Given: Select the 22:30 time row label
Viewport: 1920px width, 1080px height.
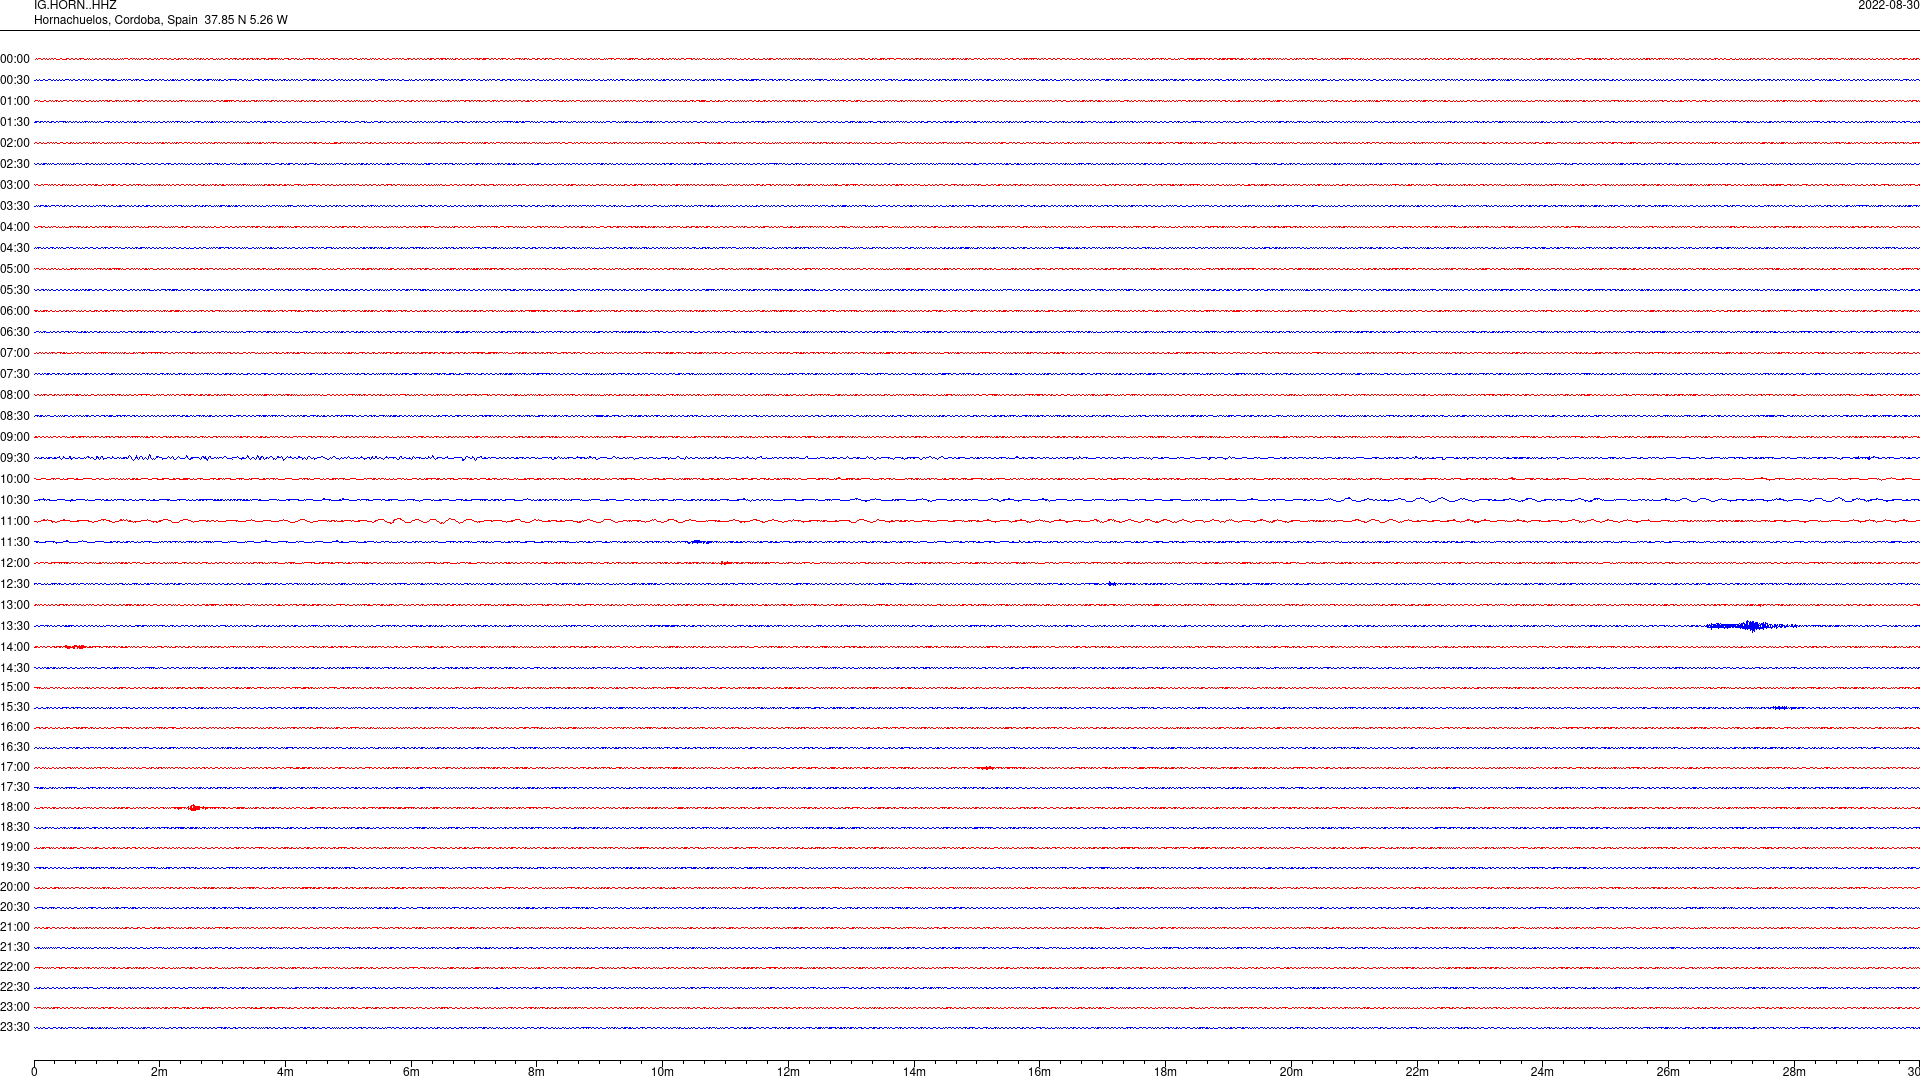Looking at the screenshot, I should [x=15, y=987].
